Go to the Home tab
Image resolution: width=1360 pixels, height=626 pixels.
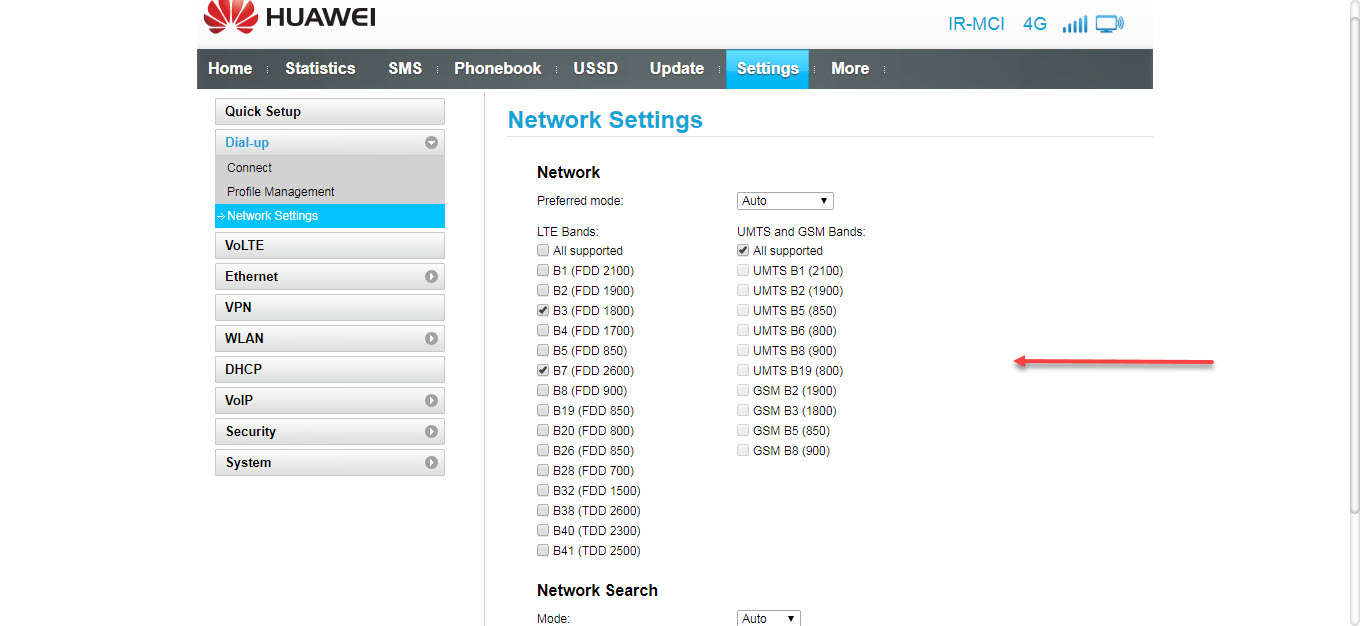230,69
